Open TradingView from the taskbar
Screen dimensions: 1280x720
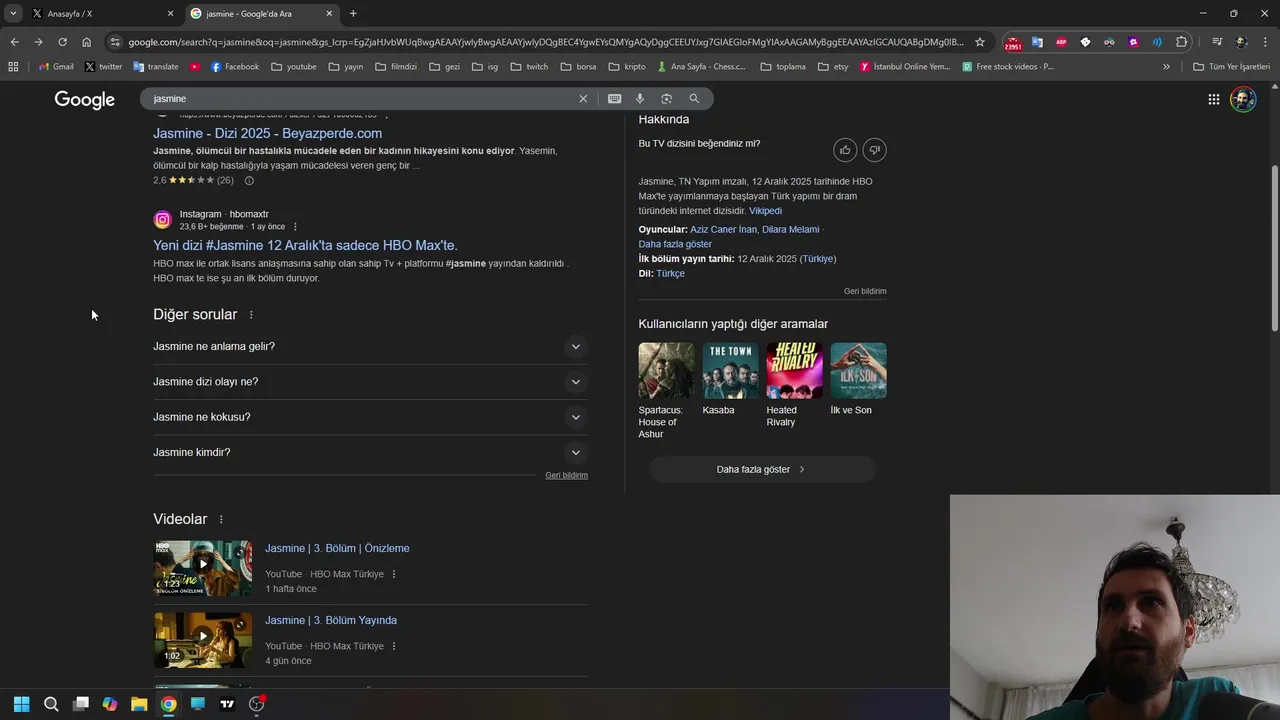[x=227, y=704]
